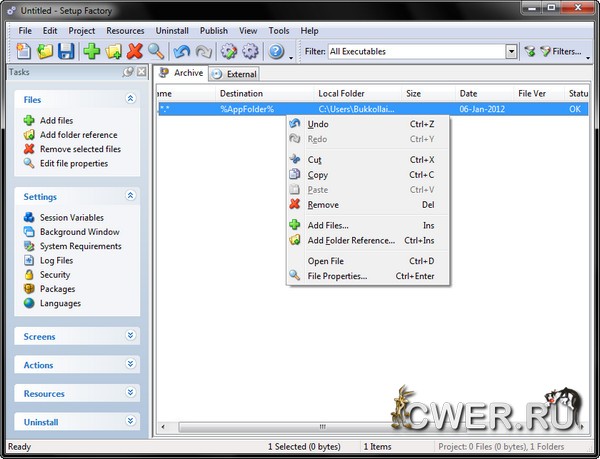This screenshot has width=600, height=459.
Task: Expand the Actions task section
Action: click(x=130, y=365)
